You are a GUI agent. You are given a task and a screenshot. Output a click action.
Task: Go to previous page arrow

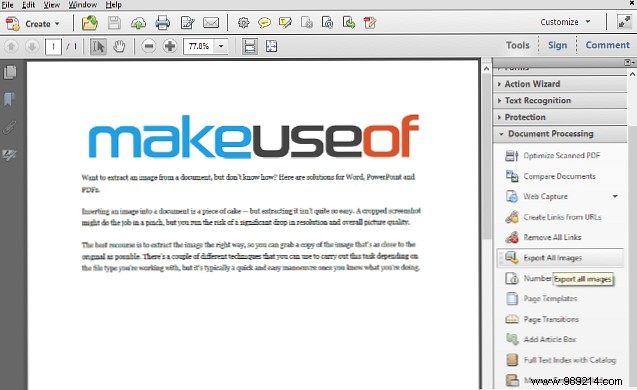click(x=11, y=46)
